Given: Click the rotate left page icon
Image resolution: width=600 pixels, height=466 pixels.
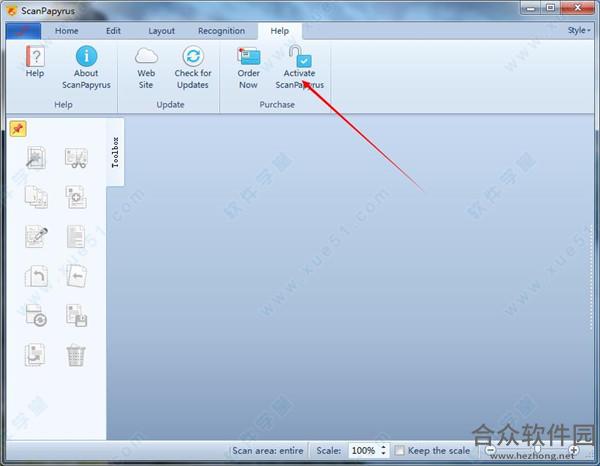Looking at the screenshot, I should (x=36, y=276).
